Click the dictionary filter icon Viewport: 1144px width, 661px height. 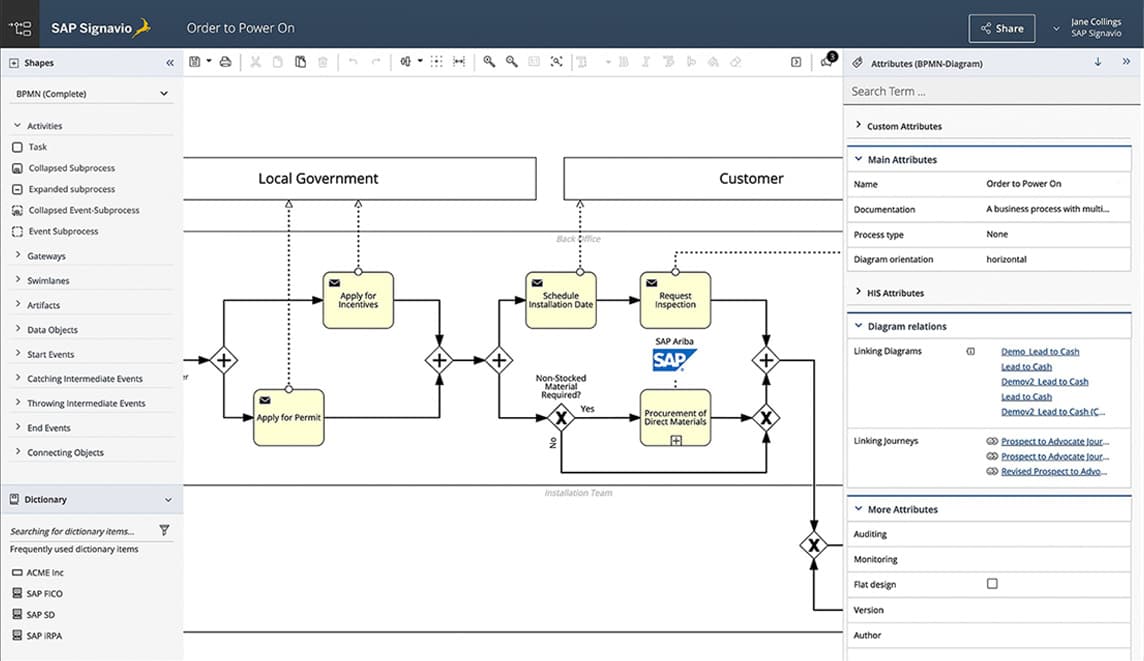pos(164,530)
